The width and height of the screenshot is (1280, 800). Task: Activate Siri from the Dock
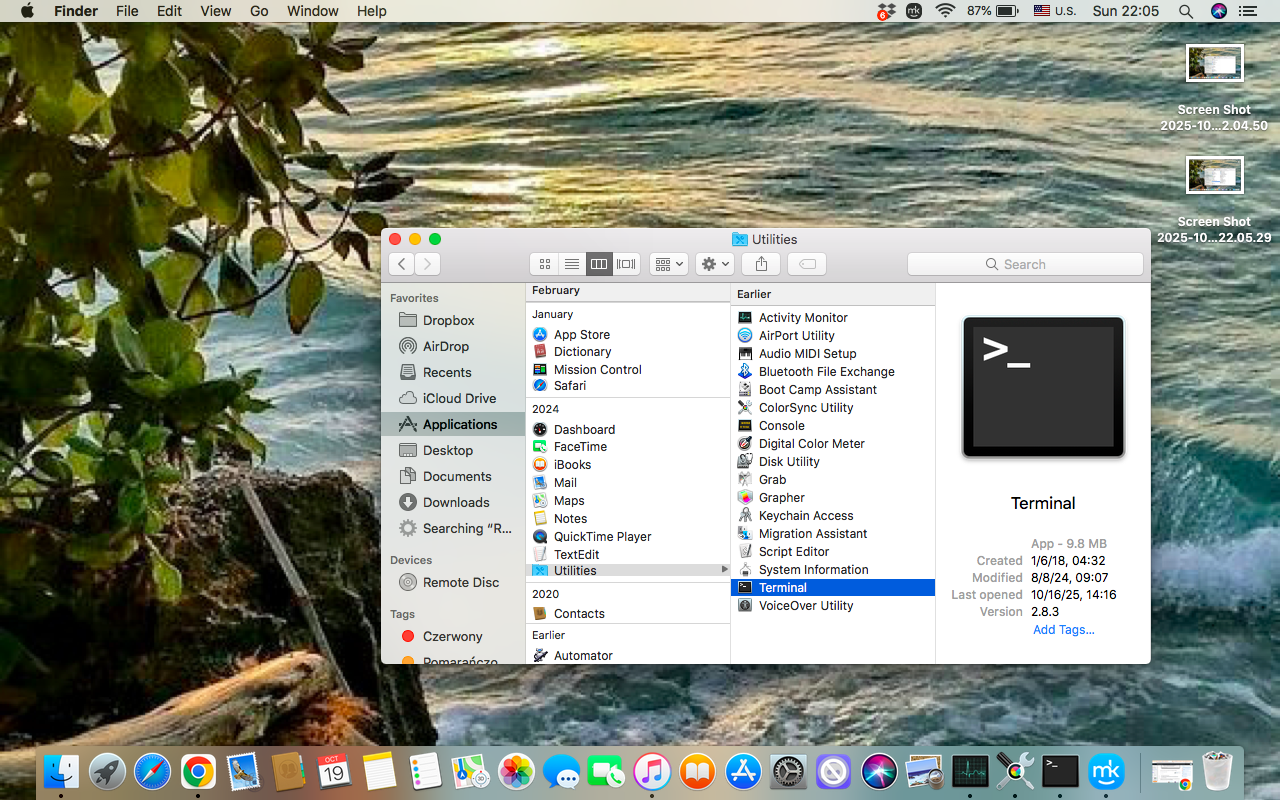coord(878,771)
